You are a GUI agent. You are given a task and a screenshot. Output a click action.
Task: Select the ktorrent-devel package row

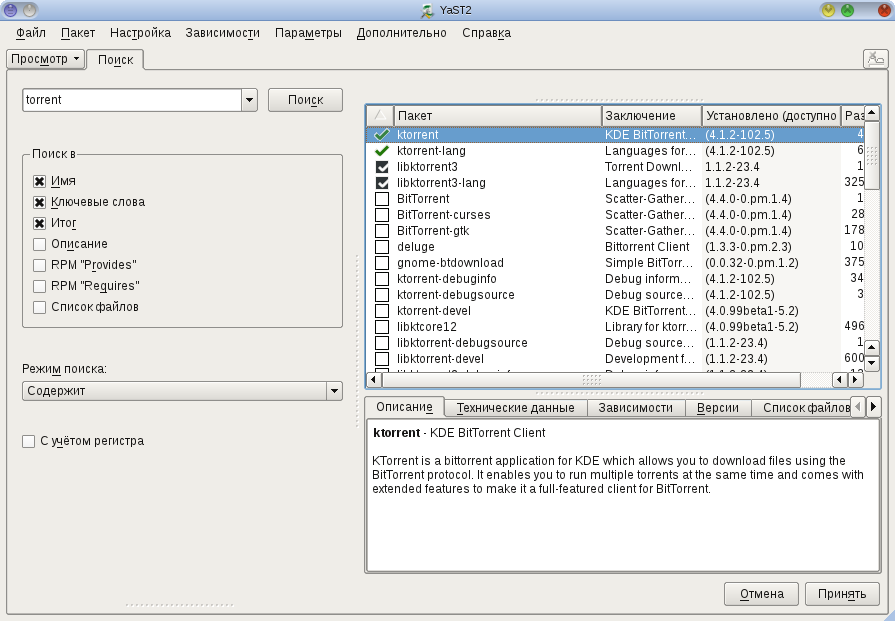[615, 310]
